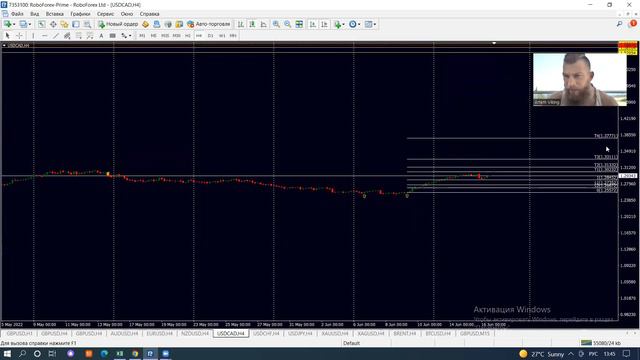Viewport: 640px width, 360px height.
Task: Open the Strategy Tester icon
Action: coord(87,24)
